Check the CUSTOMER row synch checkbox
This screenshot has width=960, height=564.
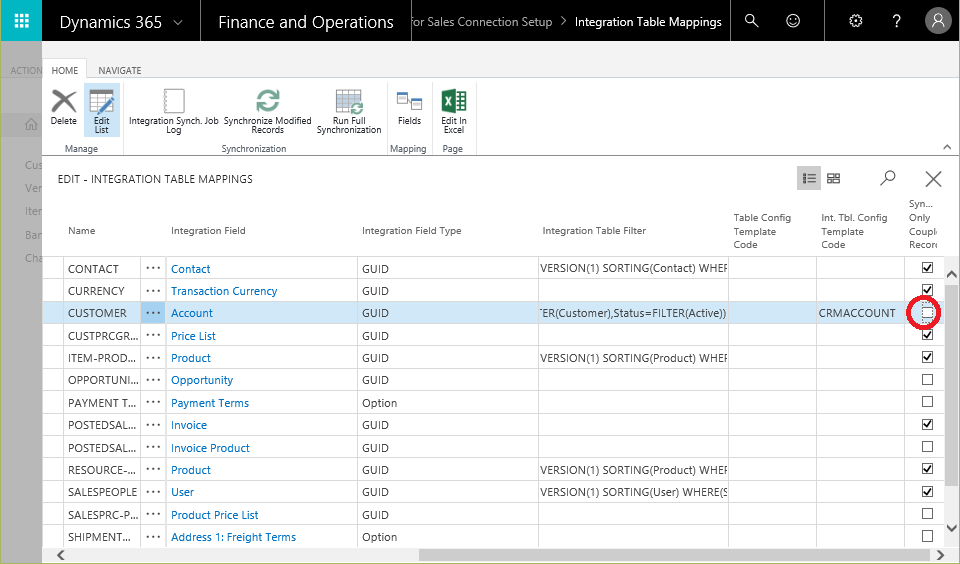tap(928, 312)
